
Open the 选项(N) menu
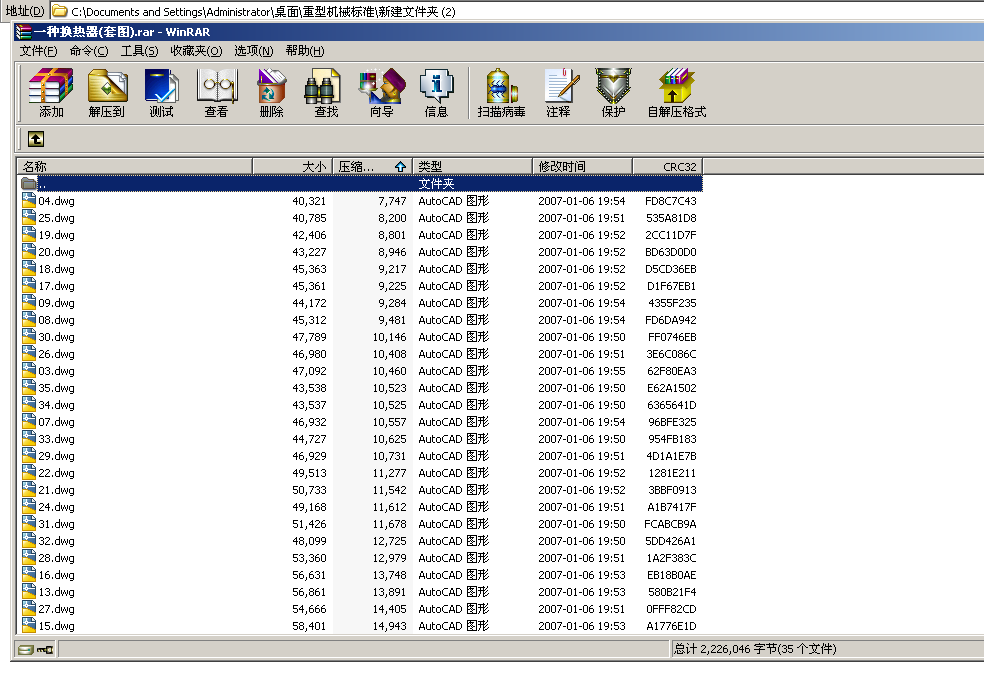pos(254,51)
